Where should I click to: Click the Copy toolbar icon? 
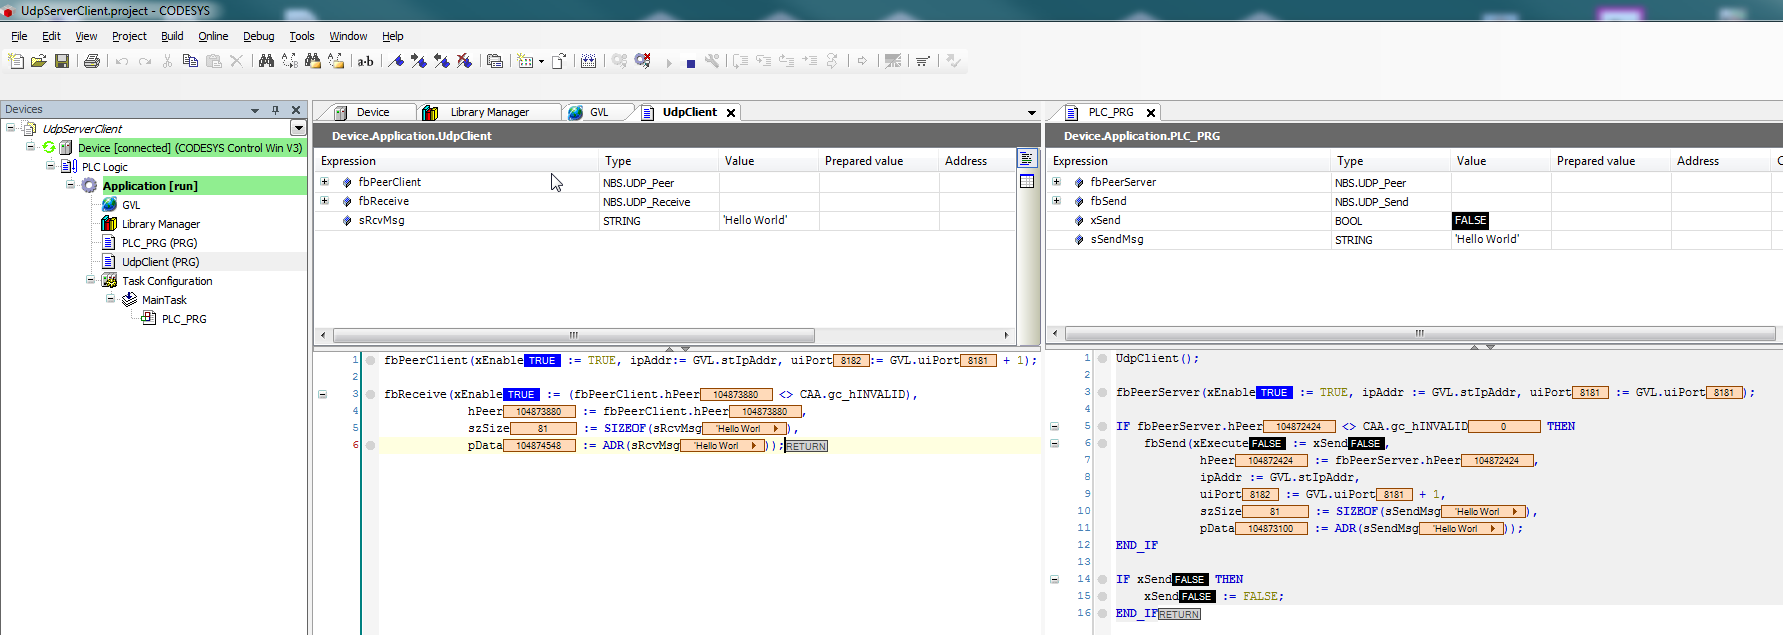click(x=190, y=61)
